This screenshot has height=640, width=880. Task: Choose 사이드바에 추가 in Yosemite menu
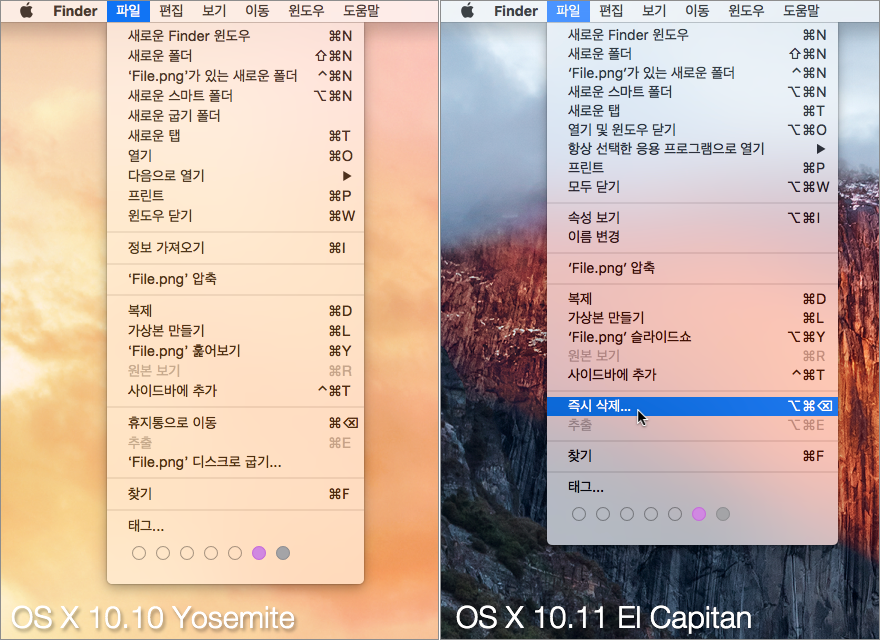[235, 391]
